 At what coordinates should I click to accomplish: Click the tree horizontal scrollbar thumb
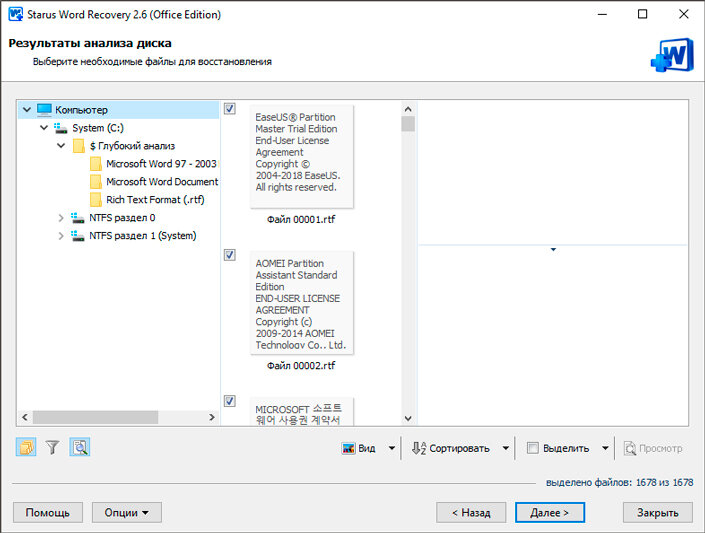pos(95,417)
